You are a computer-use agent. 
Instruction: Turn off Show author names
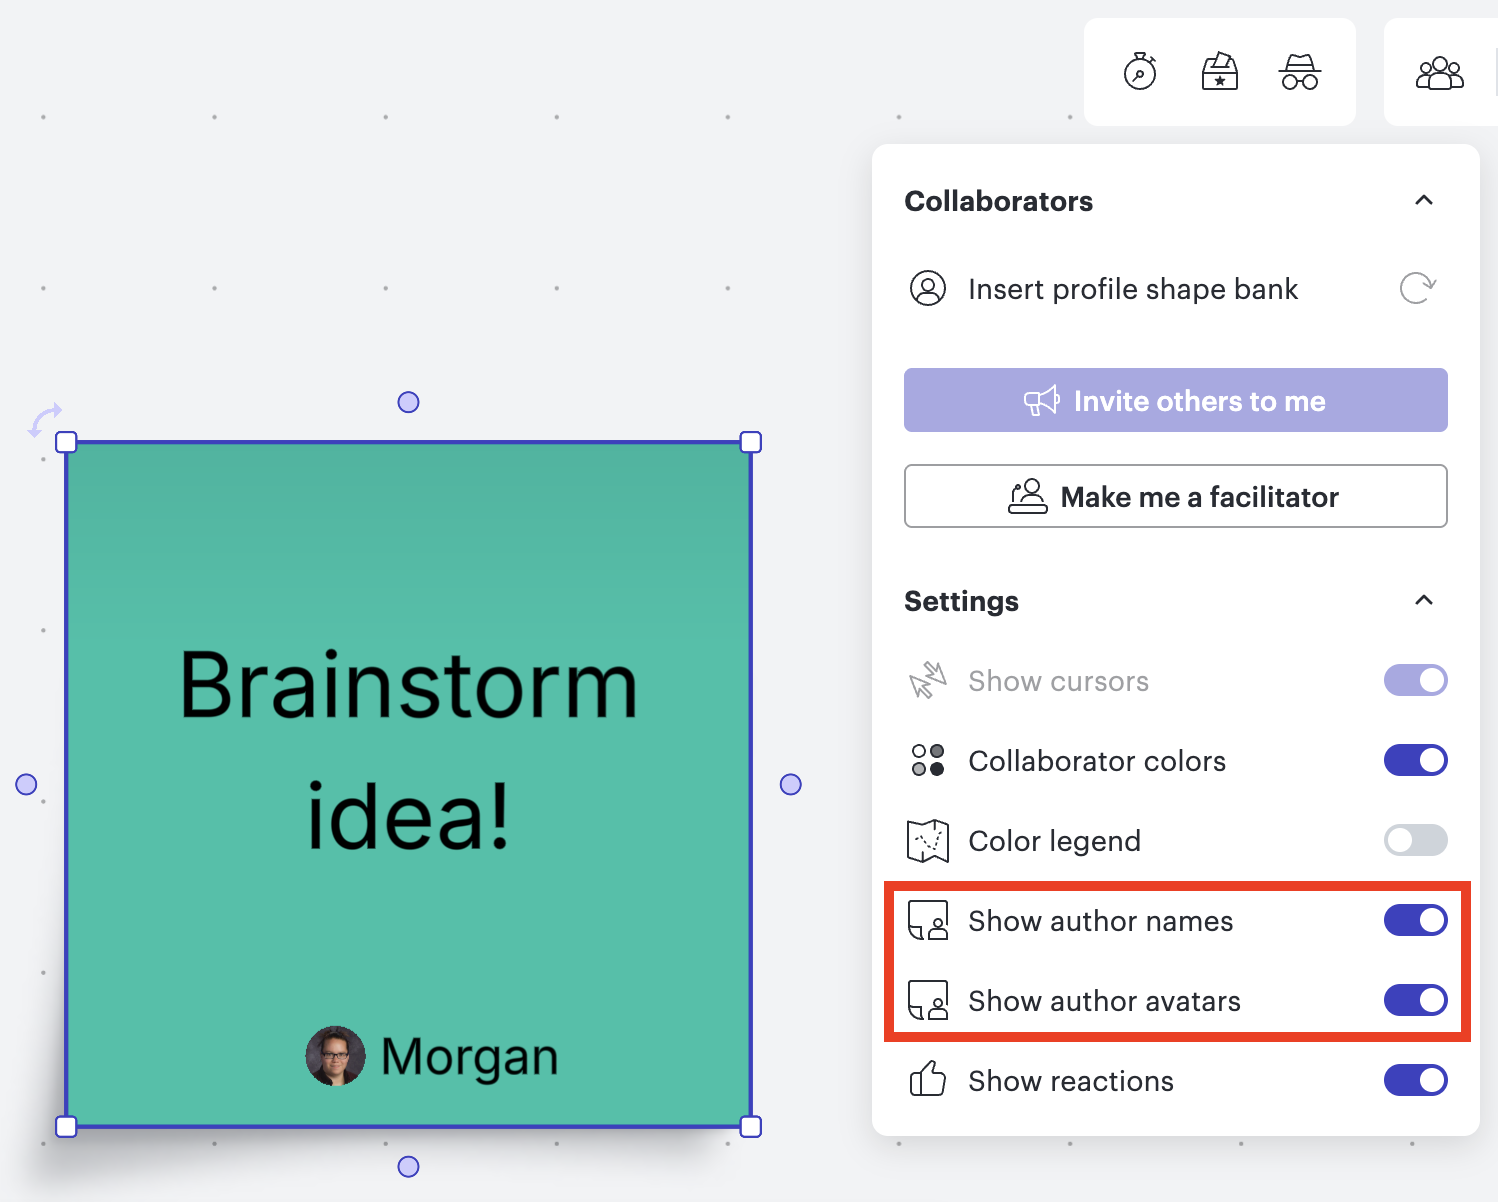[1416, 920]
